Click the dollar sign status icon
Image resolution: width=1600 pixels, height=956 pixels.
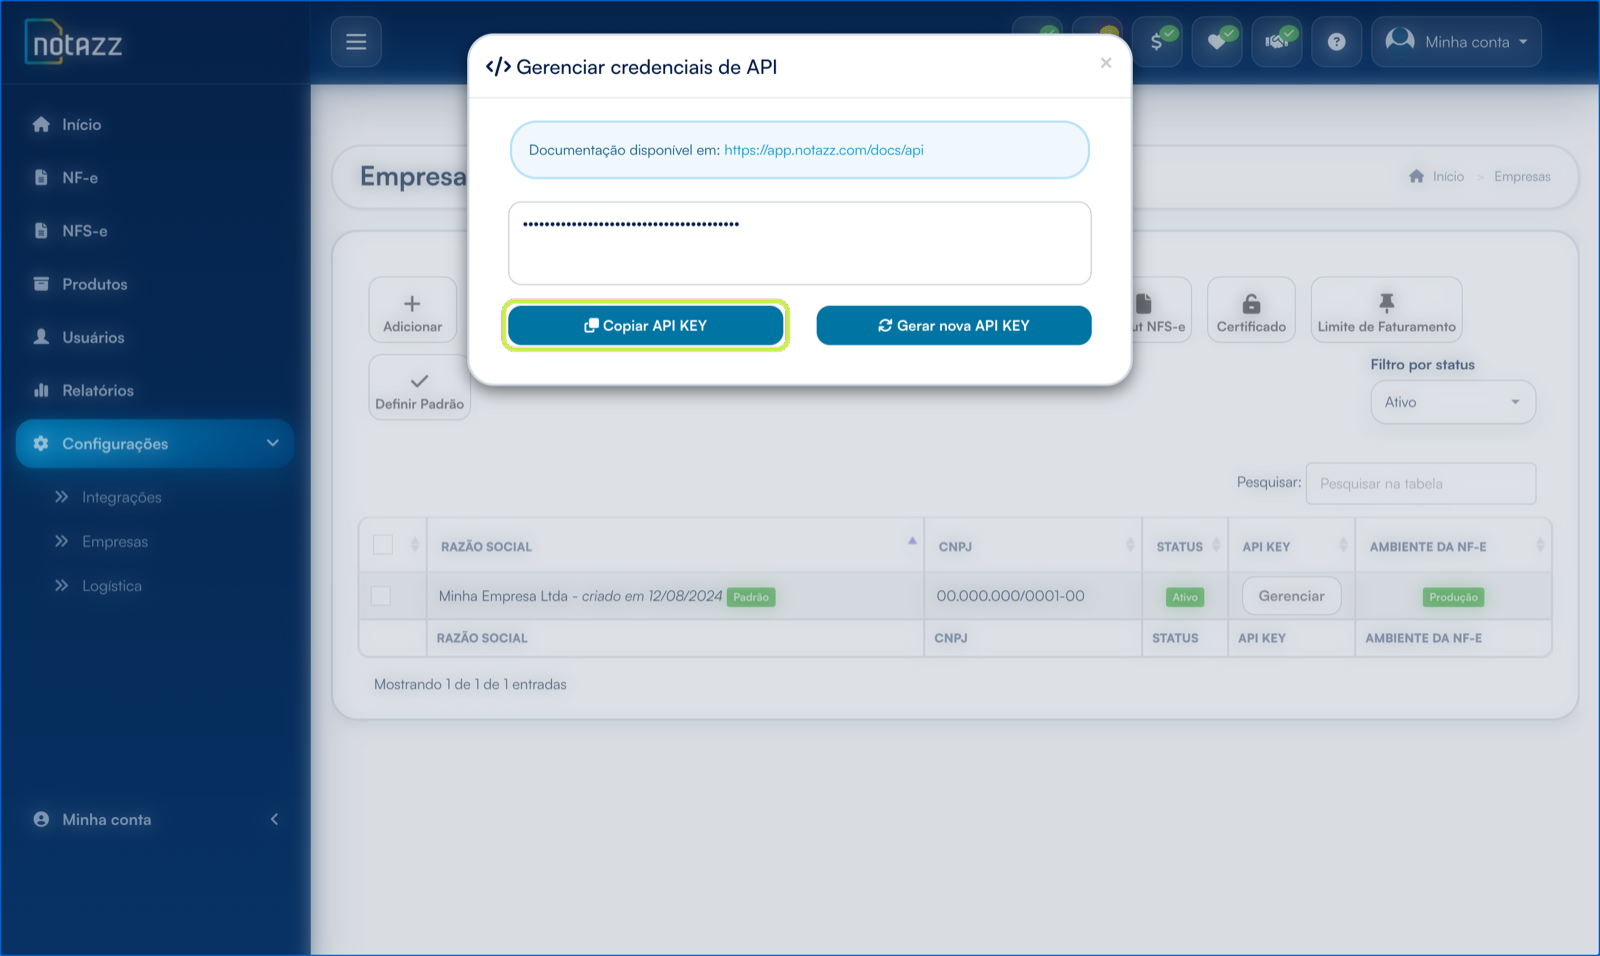coord(1157,42)
